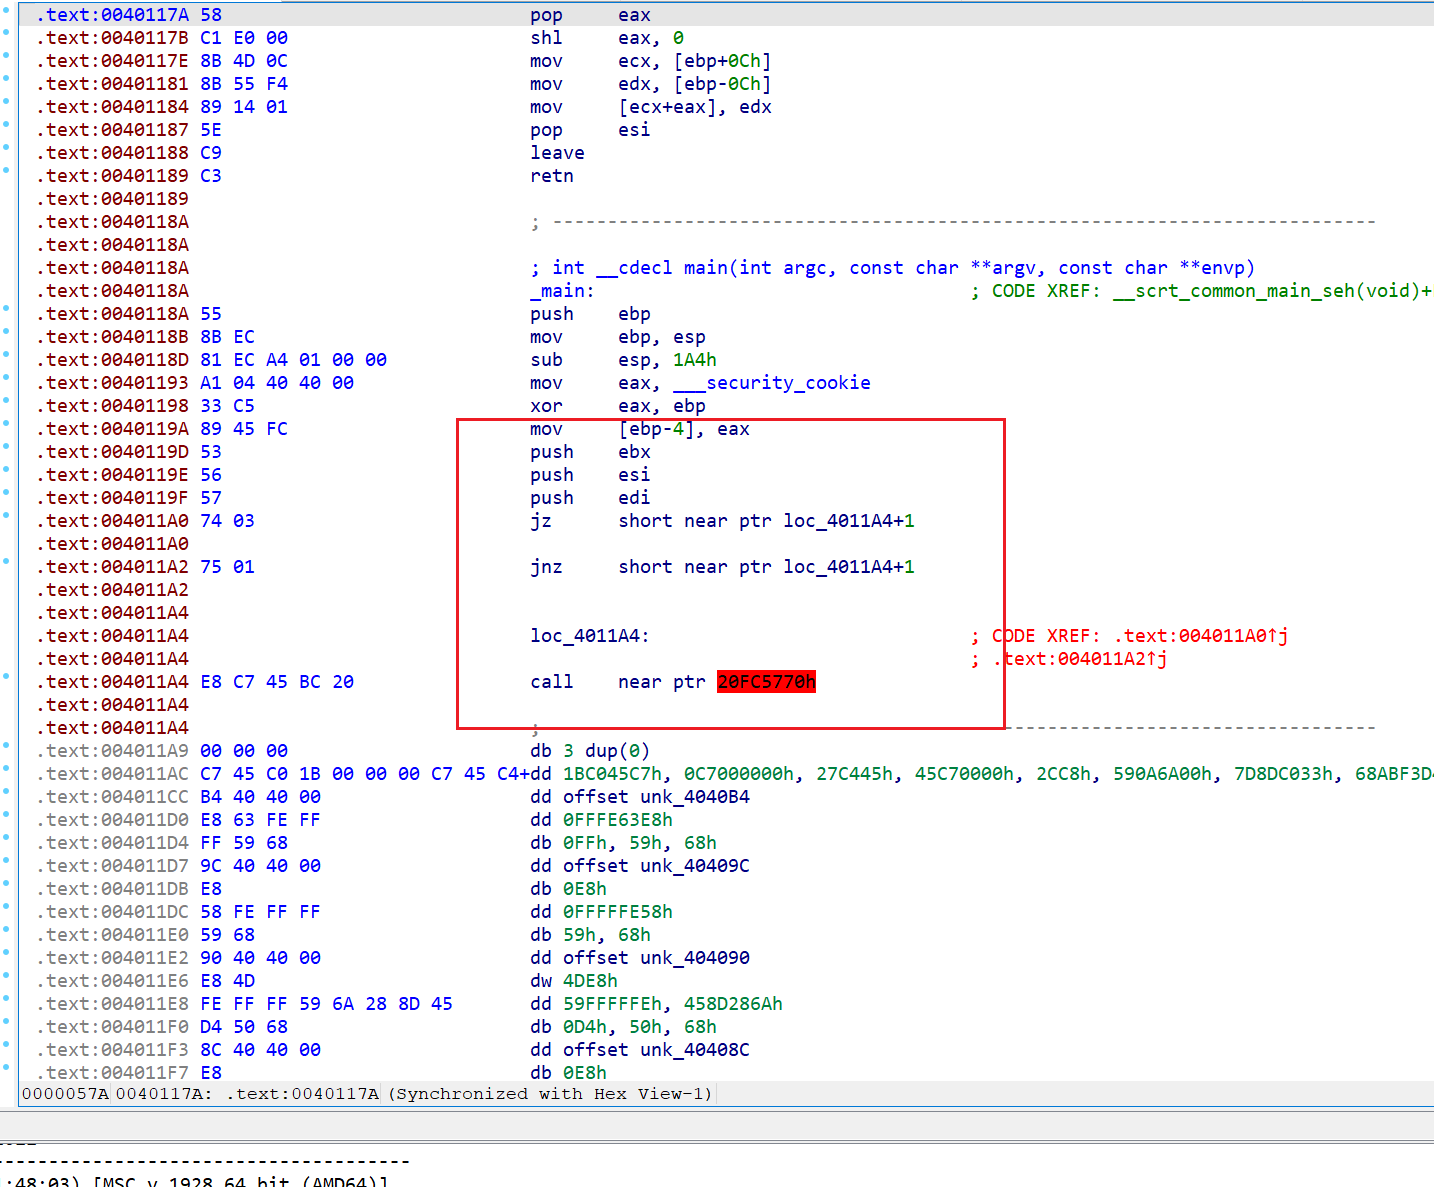Image resolution: width=1434 pixels, height=1187 pixels.
Task: Click the 0FFFE63E8h dword value
Action: click(618, 820)
